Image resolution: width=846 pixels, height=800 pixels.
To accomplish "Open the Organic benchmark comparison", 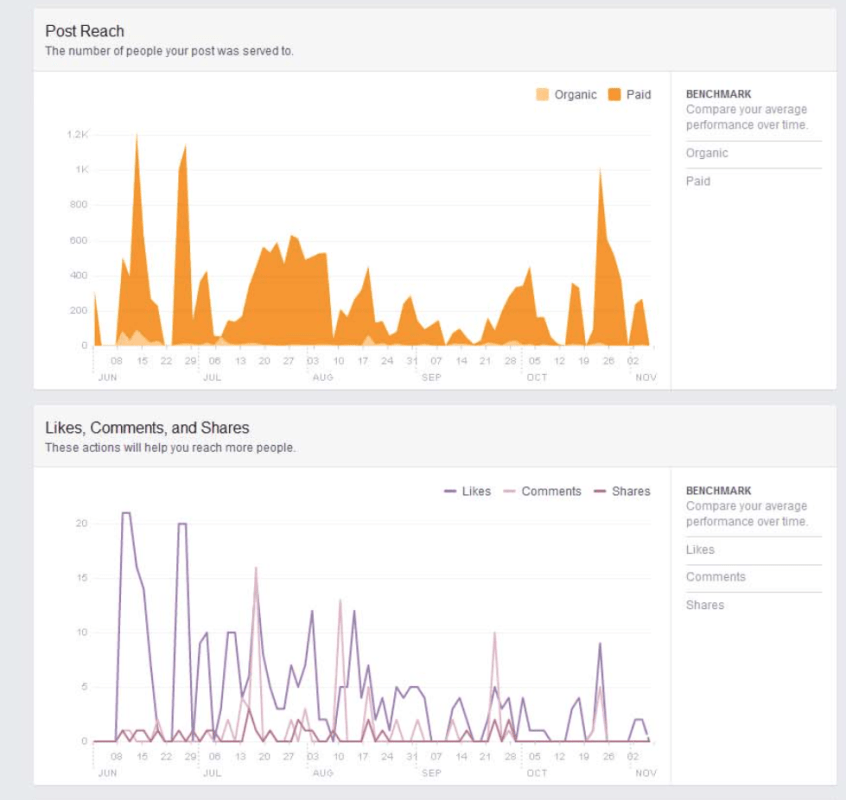I will [x=707, y=153].
